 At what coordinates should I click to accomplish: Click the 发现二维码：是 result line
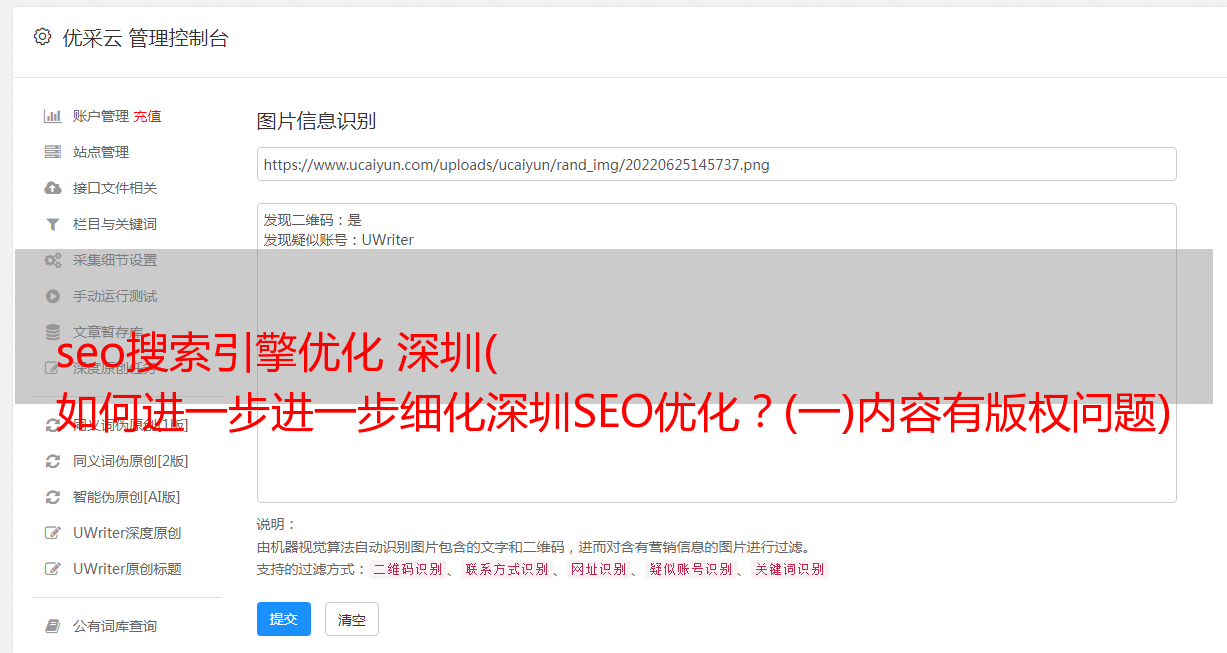[x=313, y=220]
